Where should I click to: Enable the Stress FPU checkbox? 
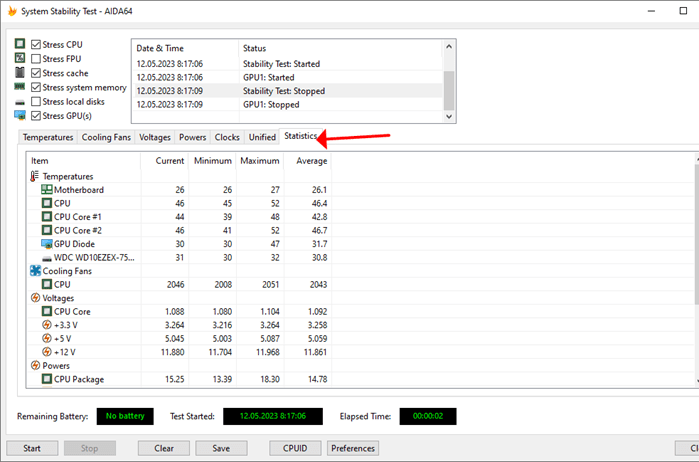point(36,58)
